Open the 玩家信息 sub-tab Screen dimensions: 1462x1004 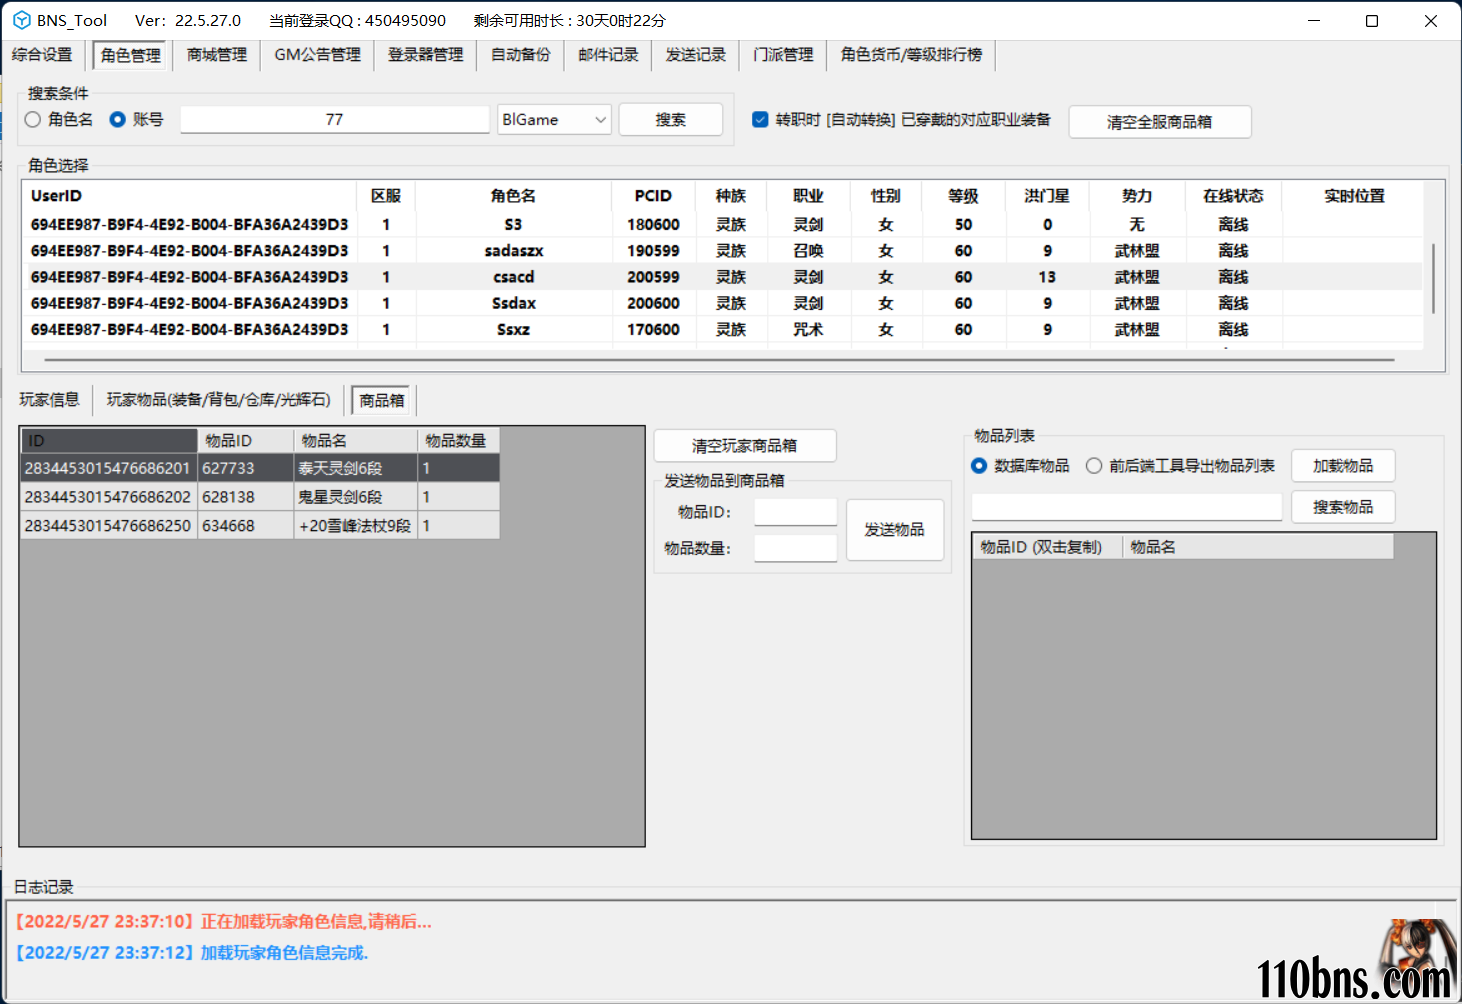click(x=49, y=400)
